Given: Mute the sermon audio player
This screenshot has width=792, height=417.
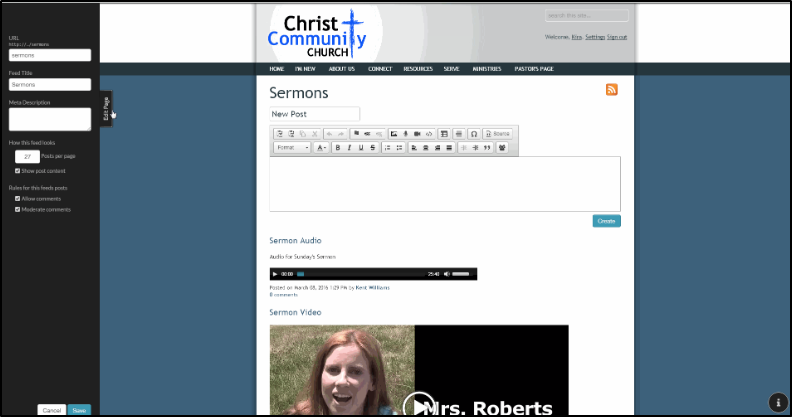Looking at the screenshot, I should coord(446,273).
